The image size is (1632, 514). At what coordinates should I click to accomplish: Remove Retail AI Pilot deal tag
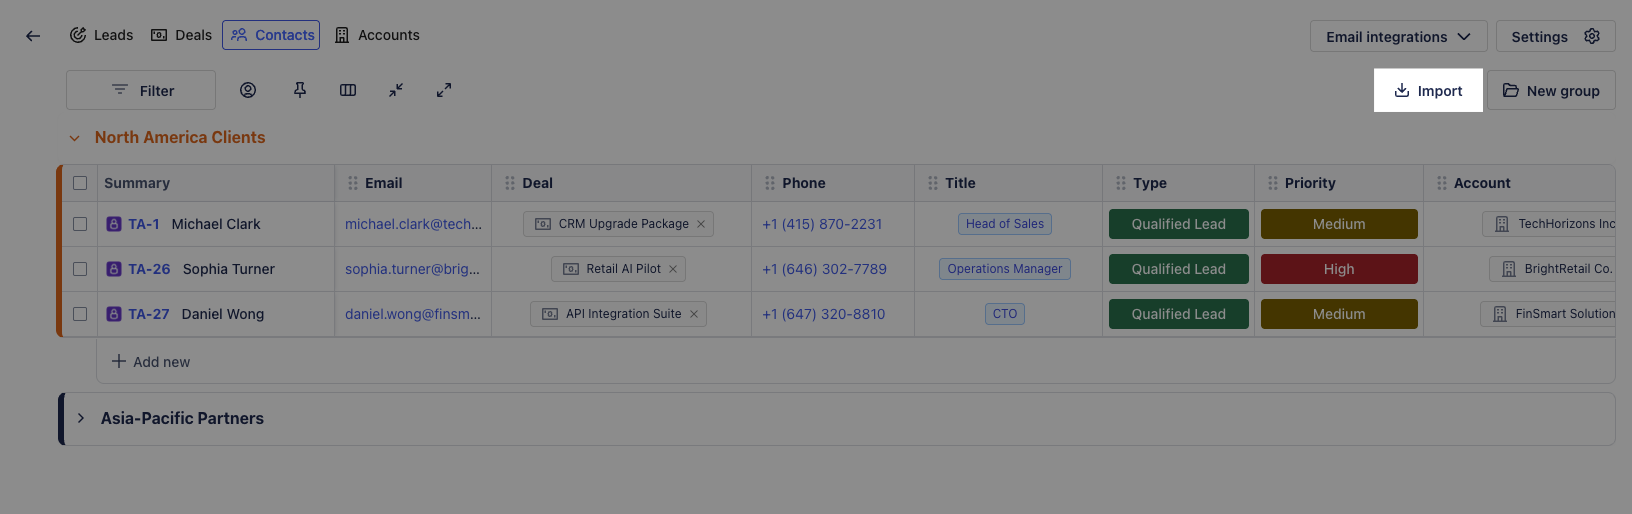(673, 269)
